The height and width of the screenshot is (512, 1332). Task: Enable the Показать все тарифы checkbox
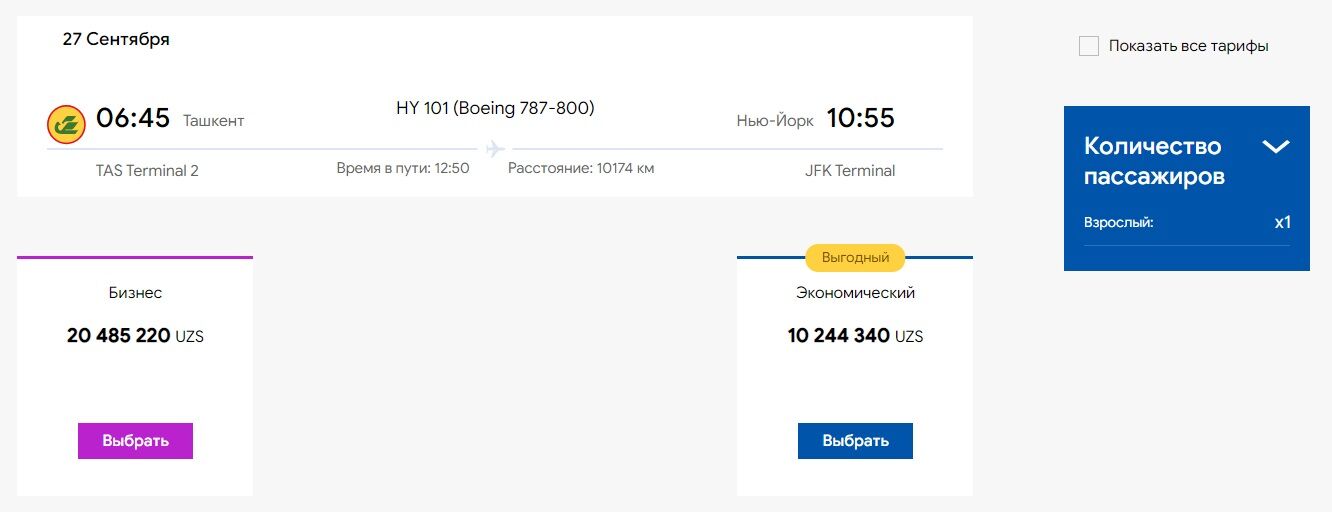click(x=1089, y=46)
